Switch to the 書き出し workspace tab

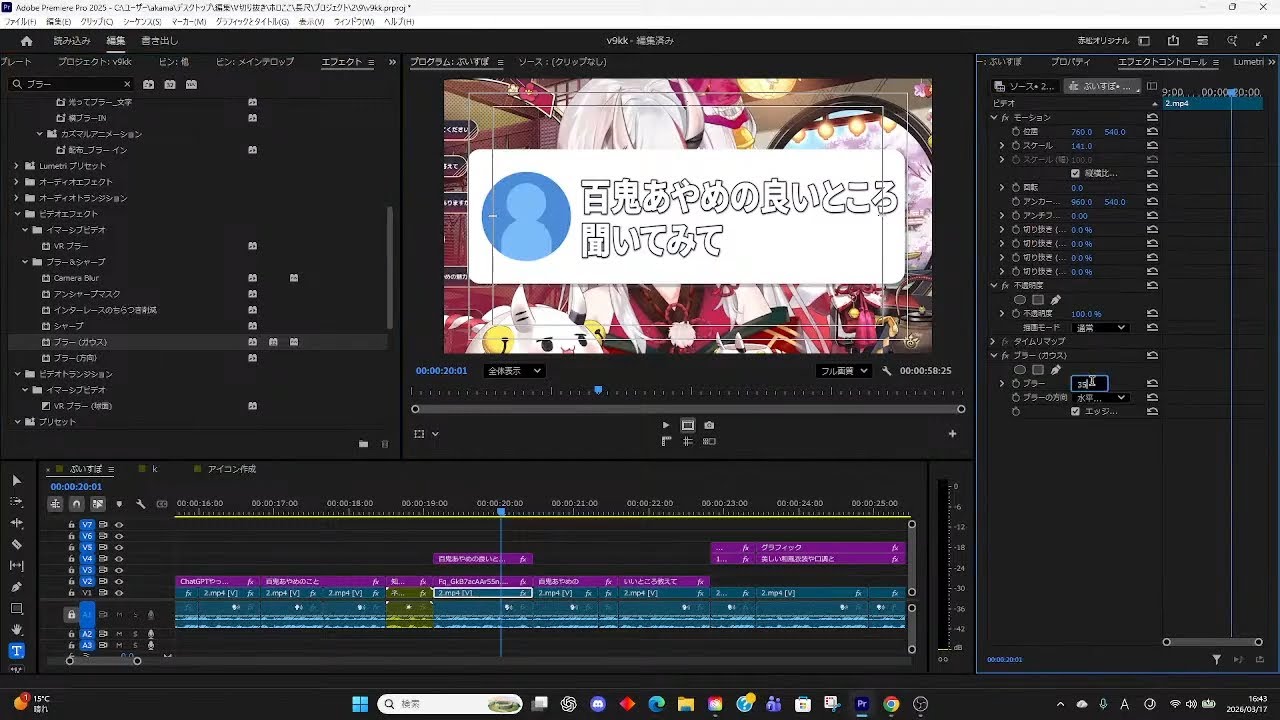coord(160,41)
